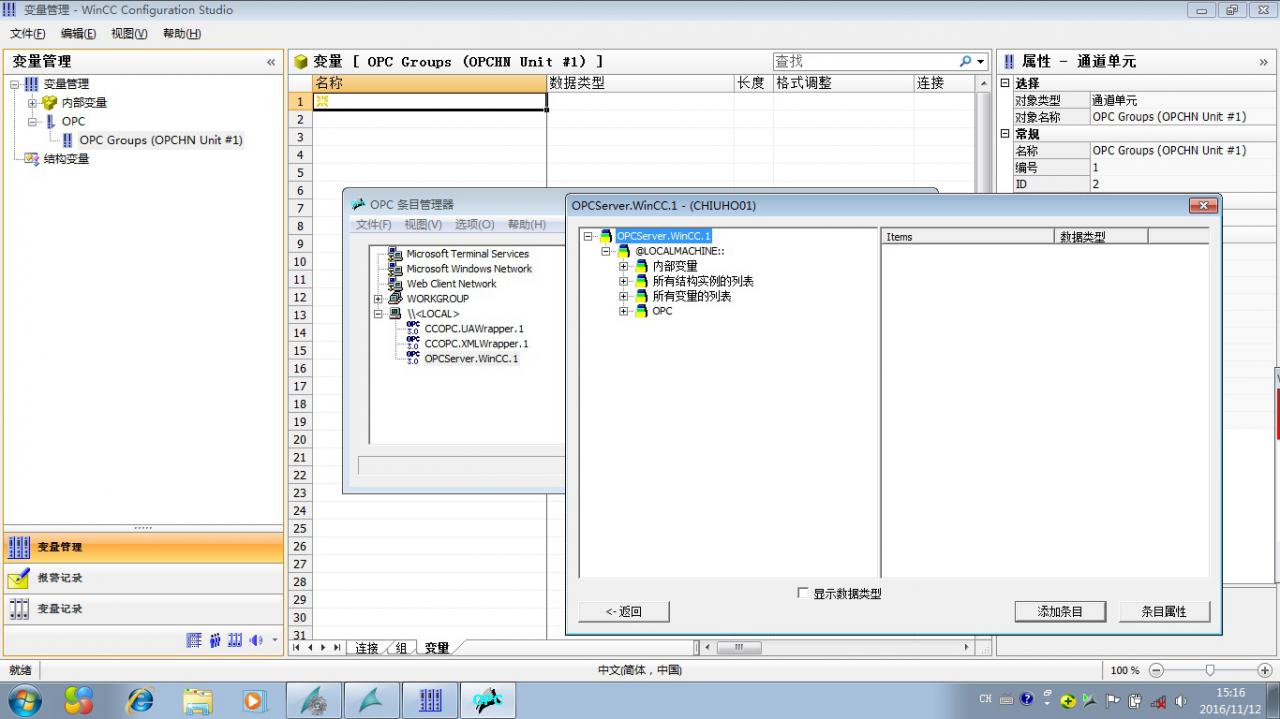Screen dimensions: 1280x719
Task: Collapse the 属性 properties pane chevron
Action: click(x=1264, y=62)
